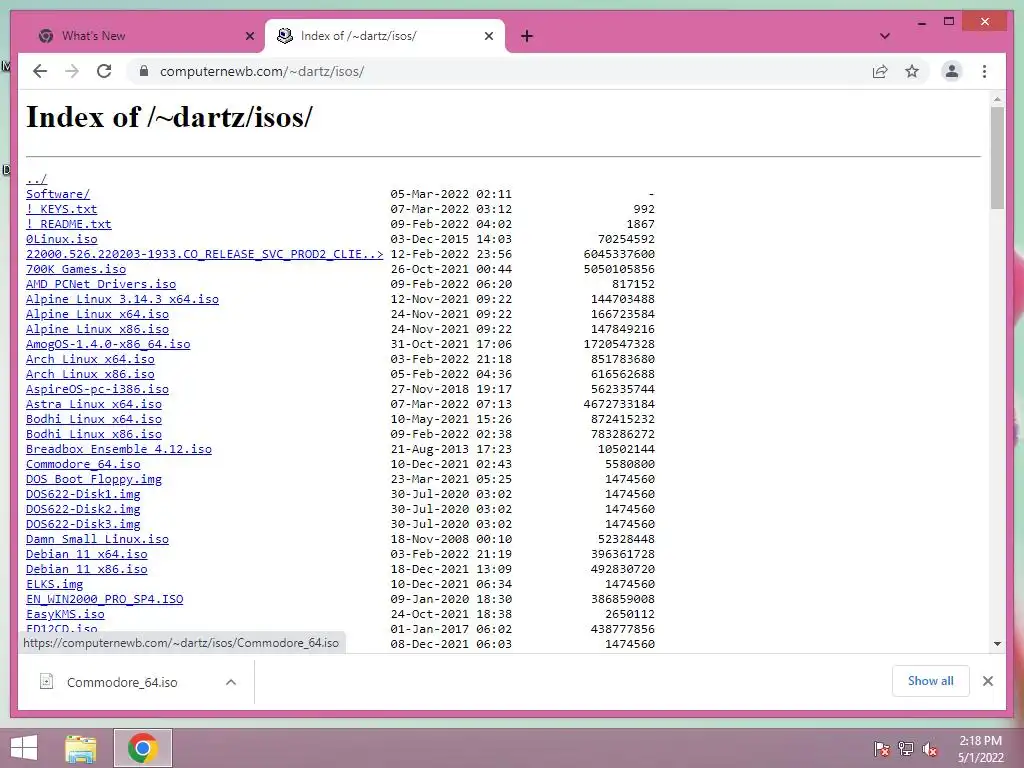Download 0Linux.iso
The width and height of the screenshot is (1024, 768).
[x=61, y=239]
